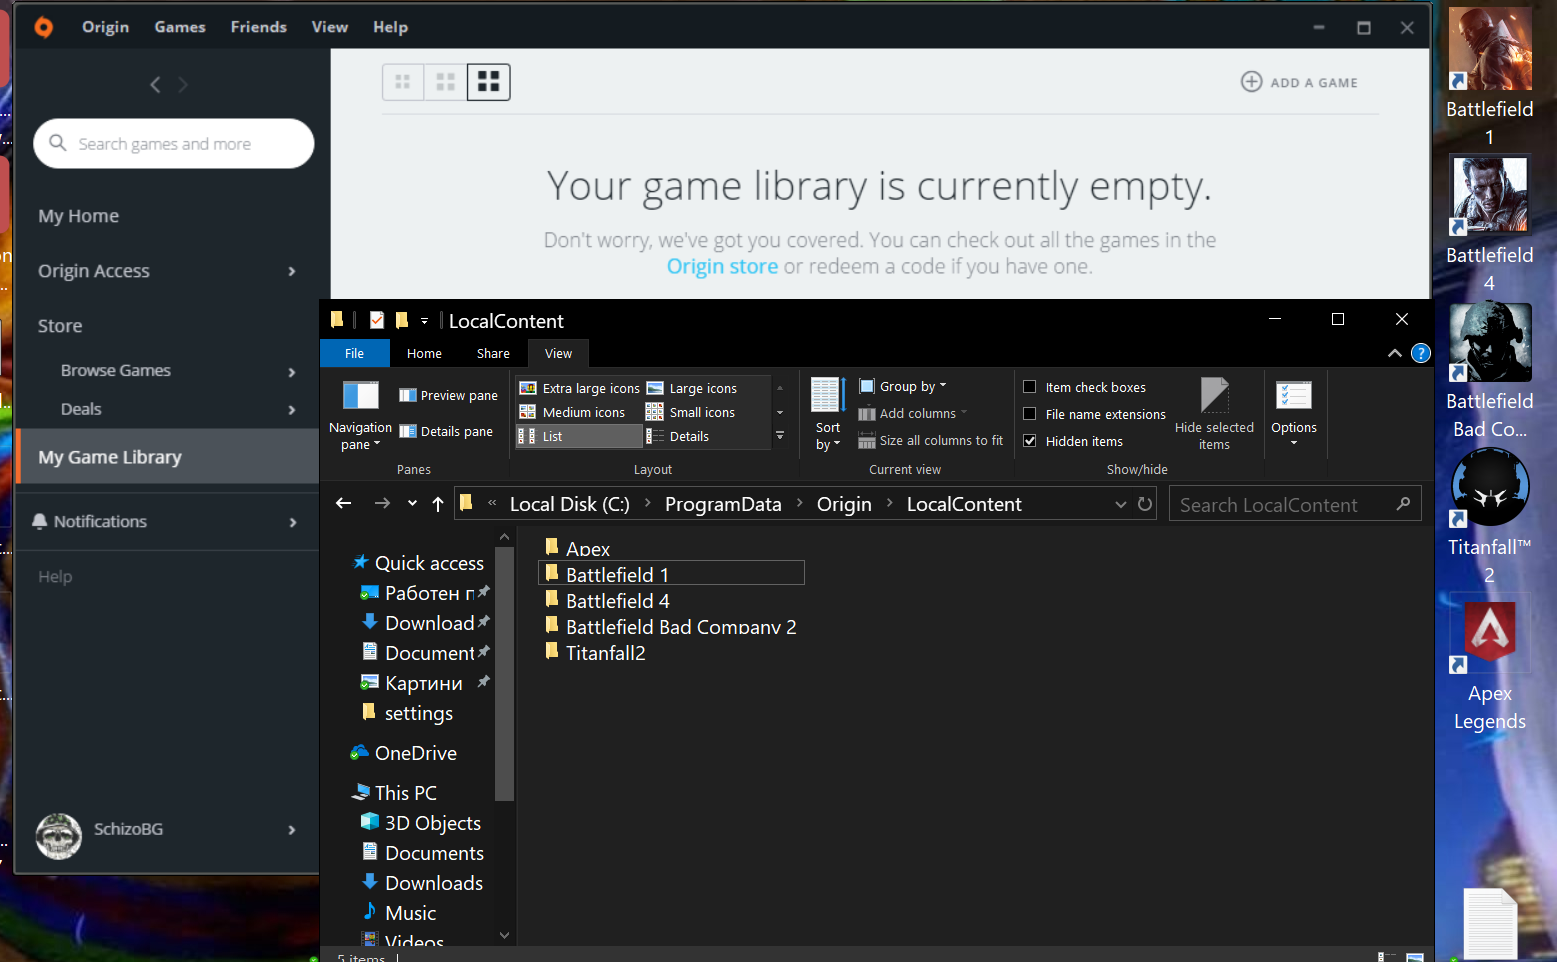Toggle File name extensions checkbox
Screen dimensions: 1557x962
tap(1029, 414)
